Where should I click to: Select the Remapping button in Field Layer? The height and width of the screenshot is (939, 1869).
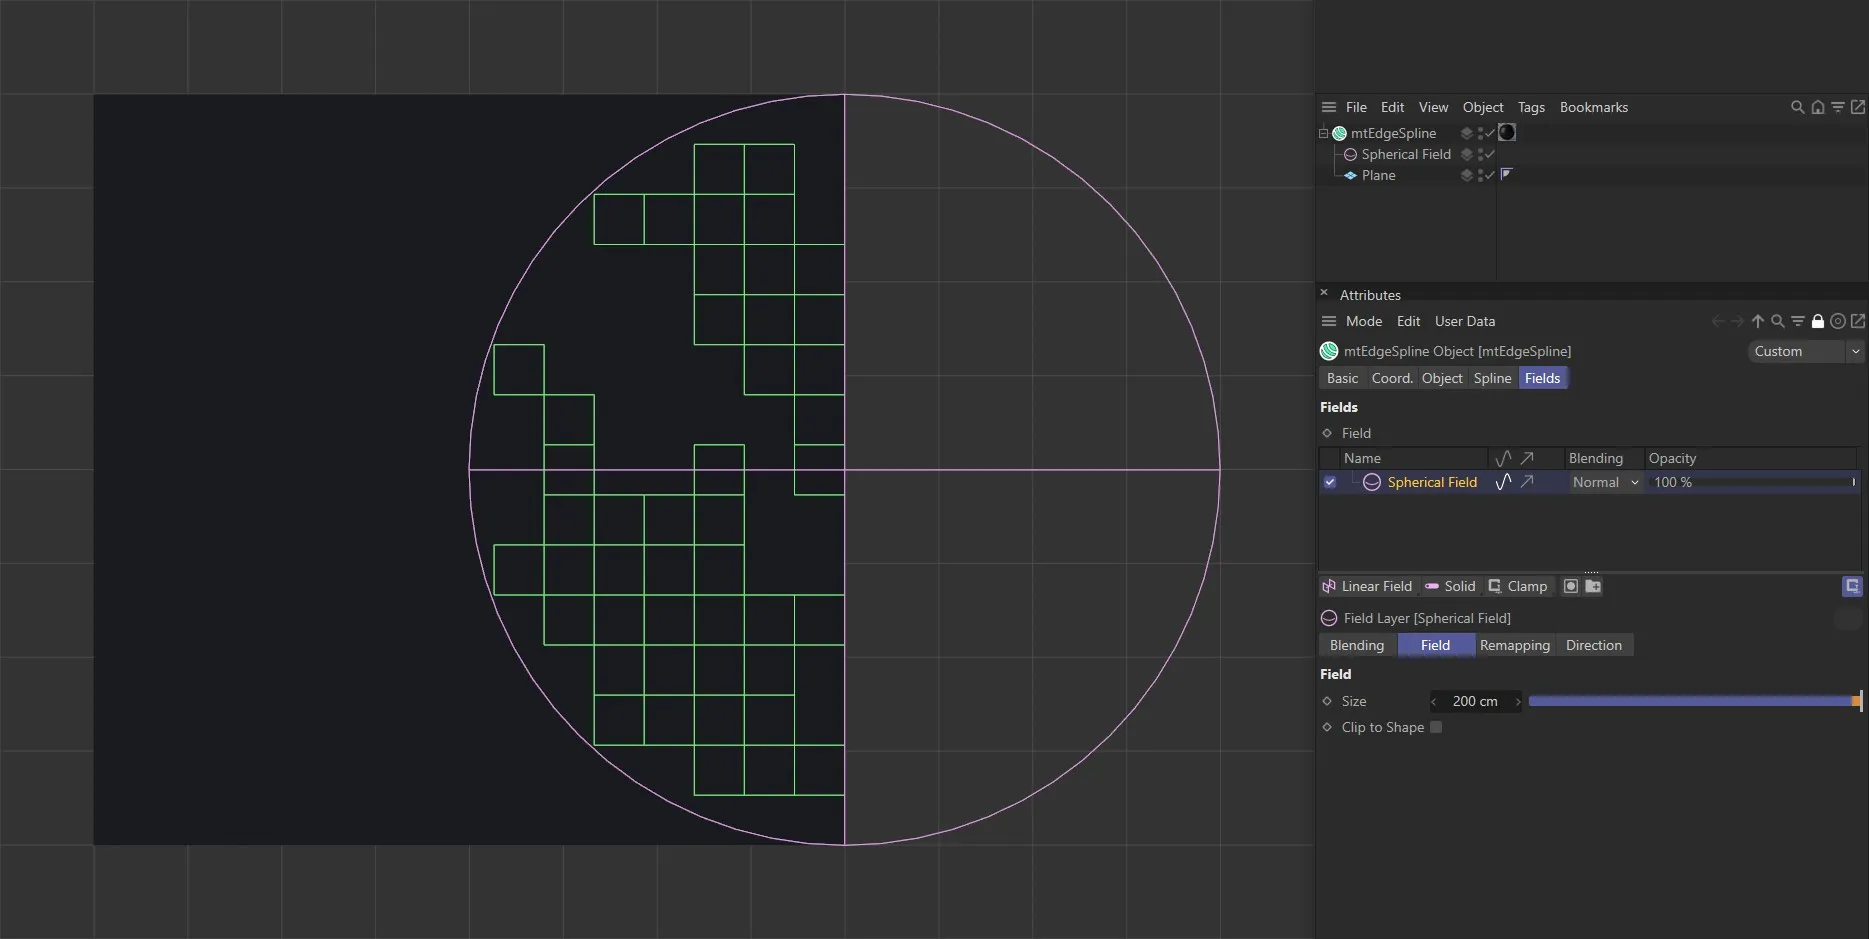pos(1514,645)
